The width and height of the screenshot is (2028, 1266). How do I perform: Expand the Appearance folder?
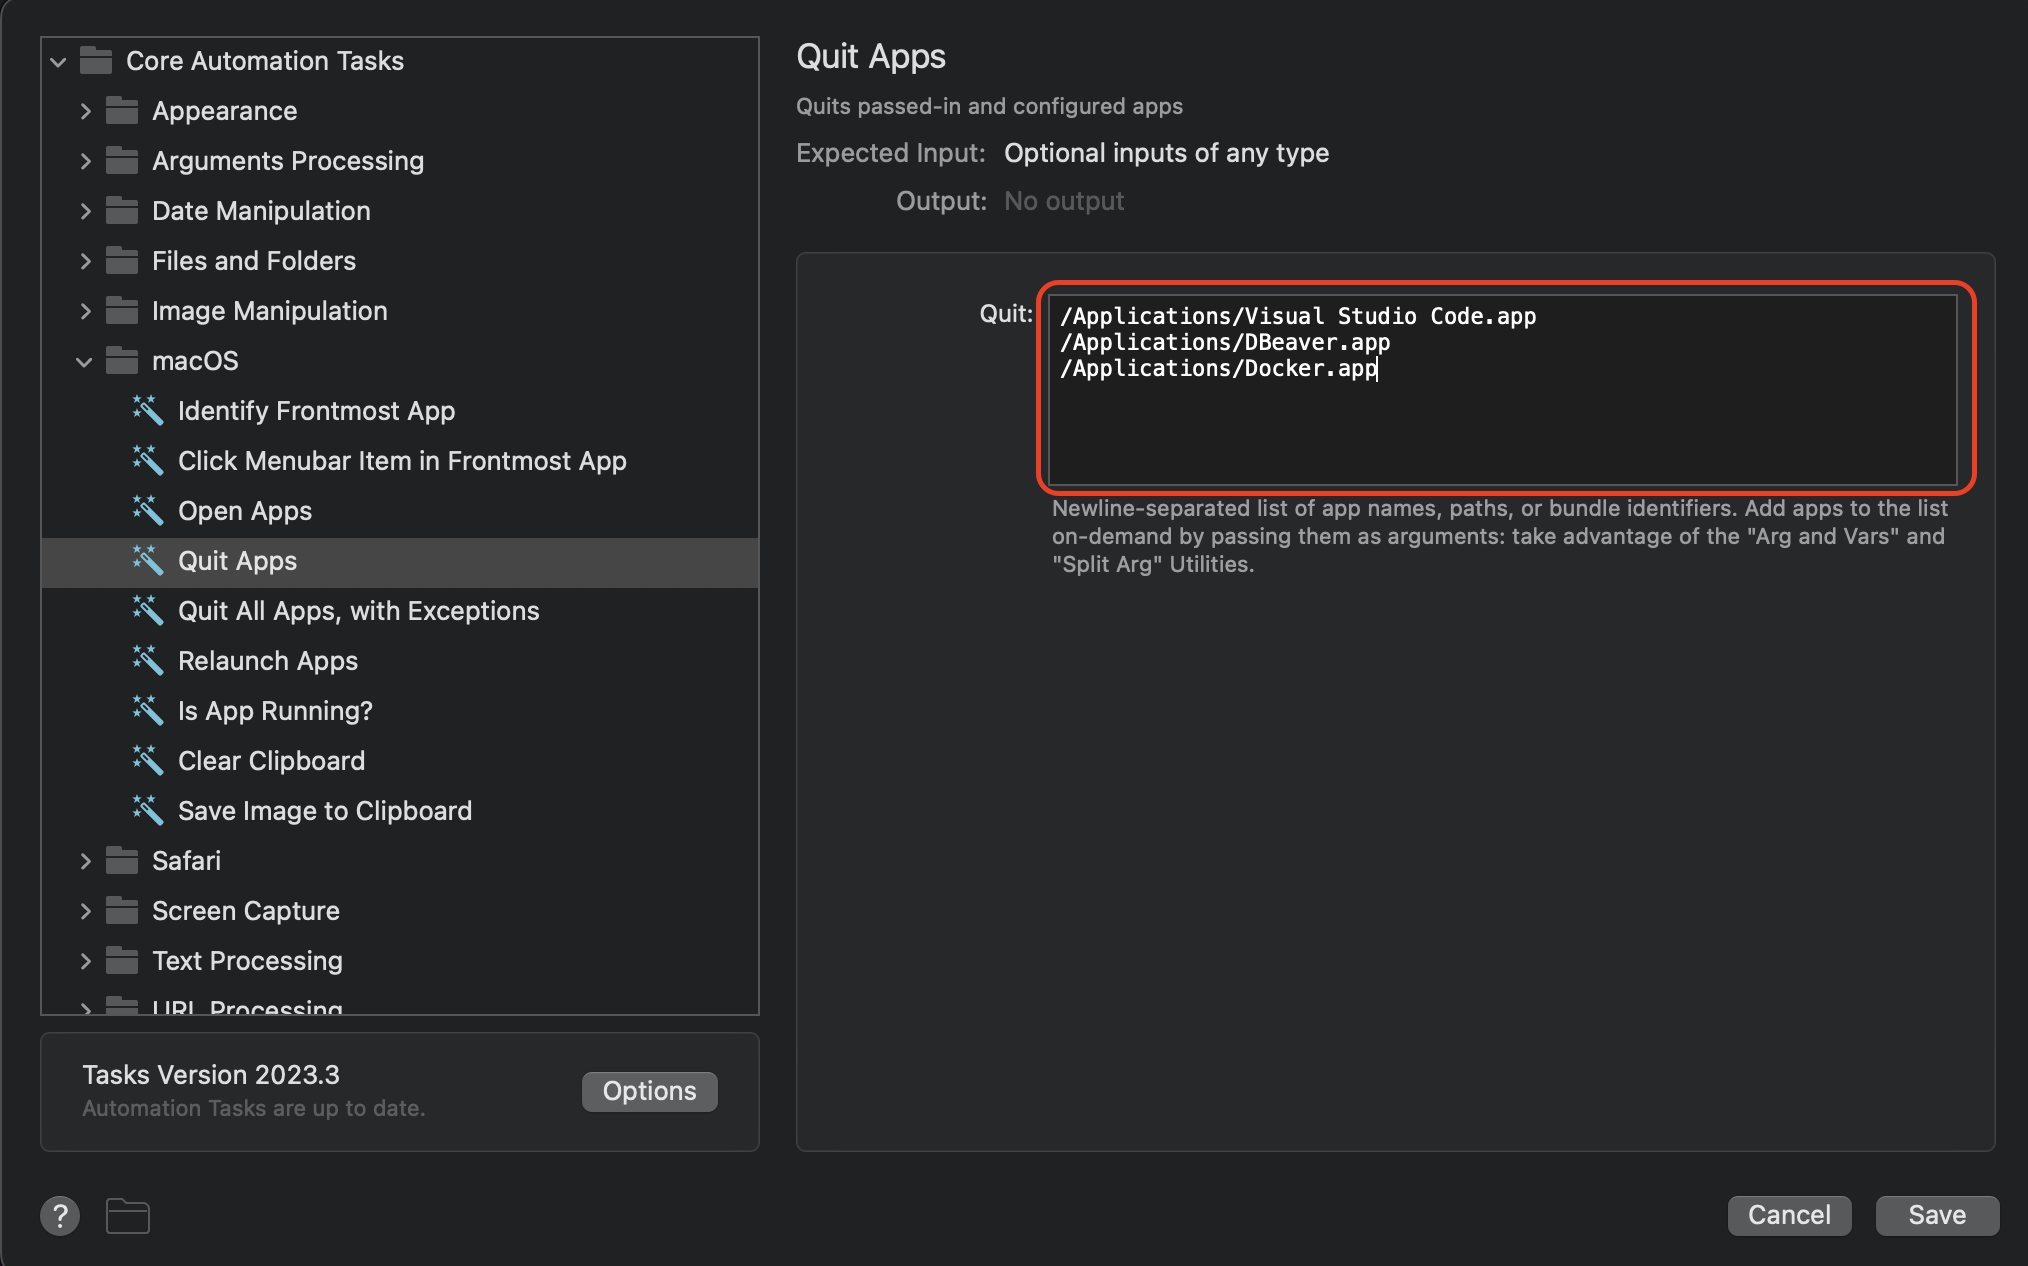[85, 111]
